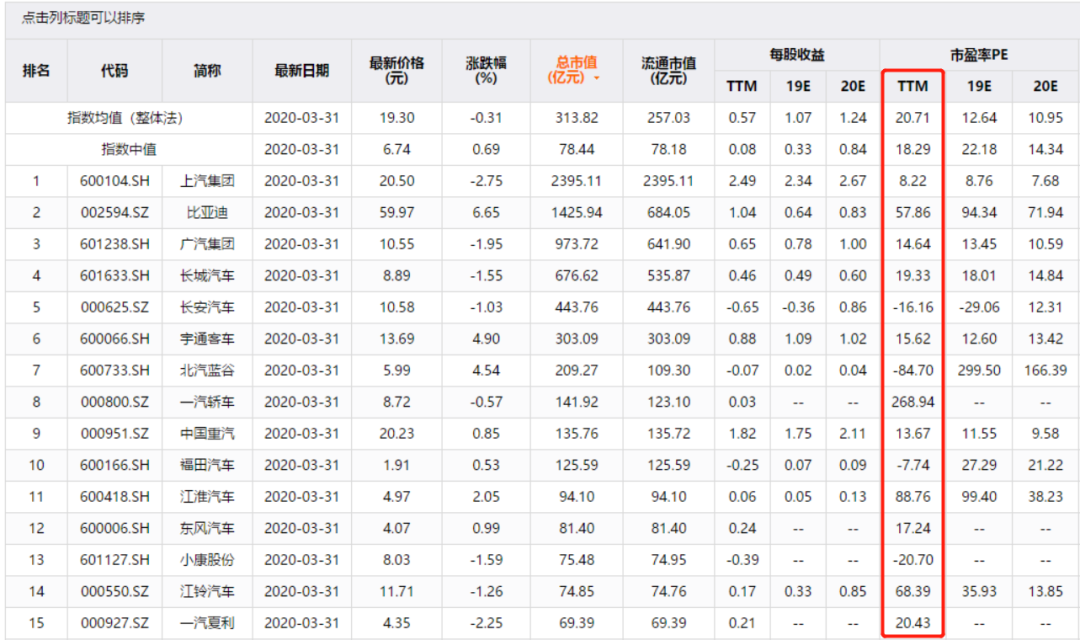Image resolution: width=1080 pixels, height=640 pixels.
Task: Sort by 最新价格(元) column header
Action: click(397, 70)
